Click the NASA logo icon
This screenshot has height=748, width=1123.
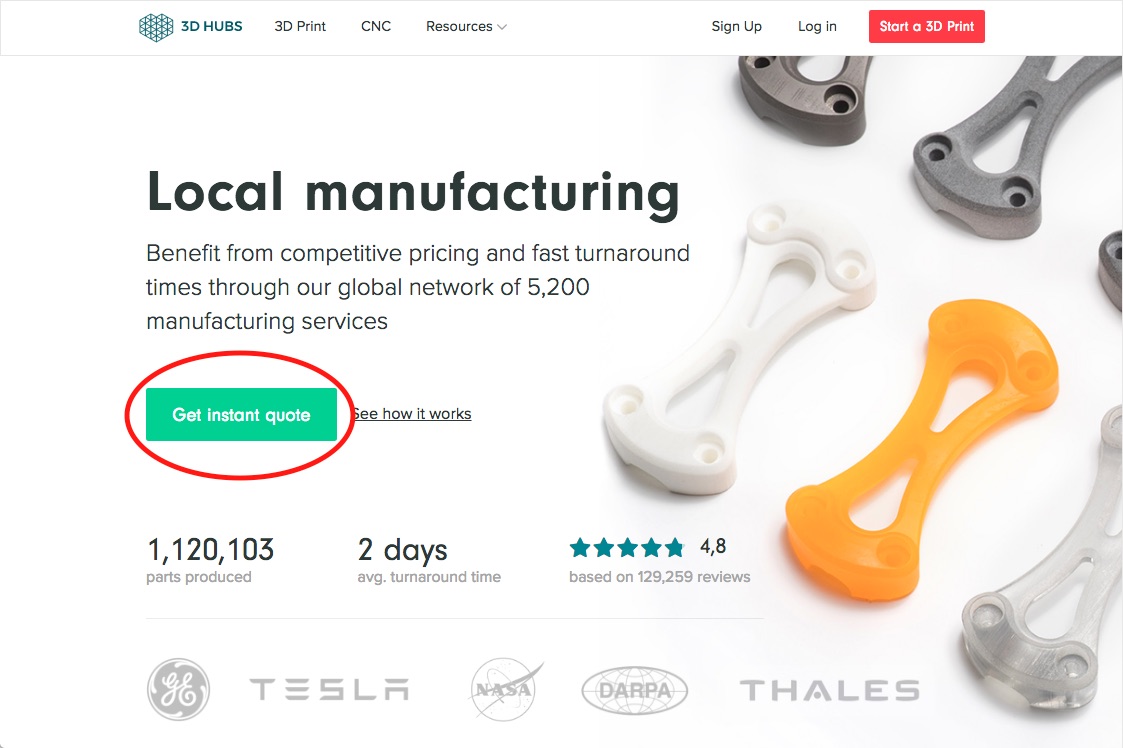tap(507, 689)
